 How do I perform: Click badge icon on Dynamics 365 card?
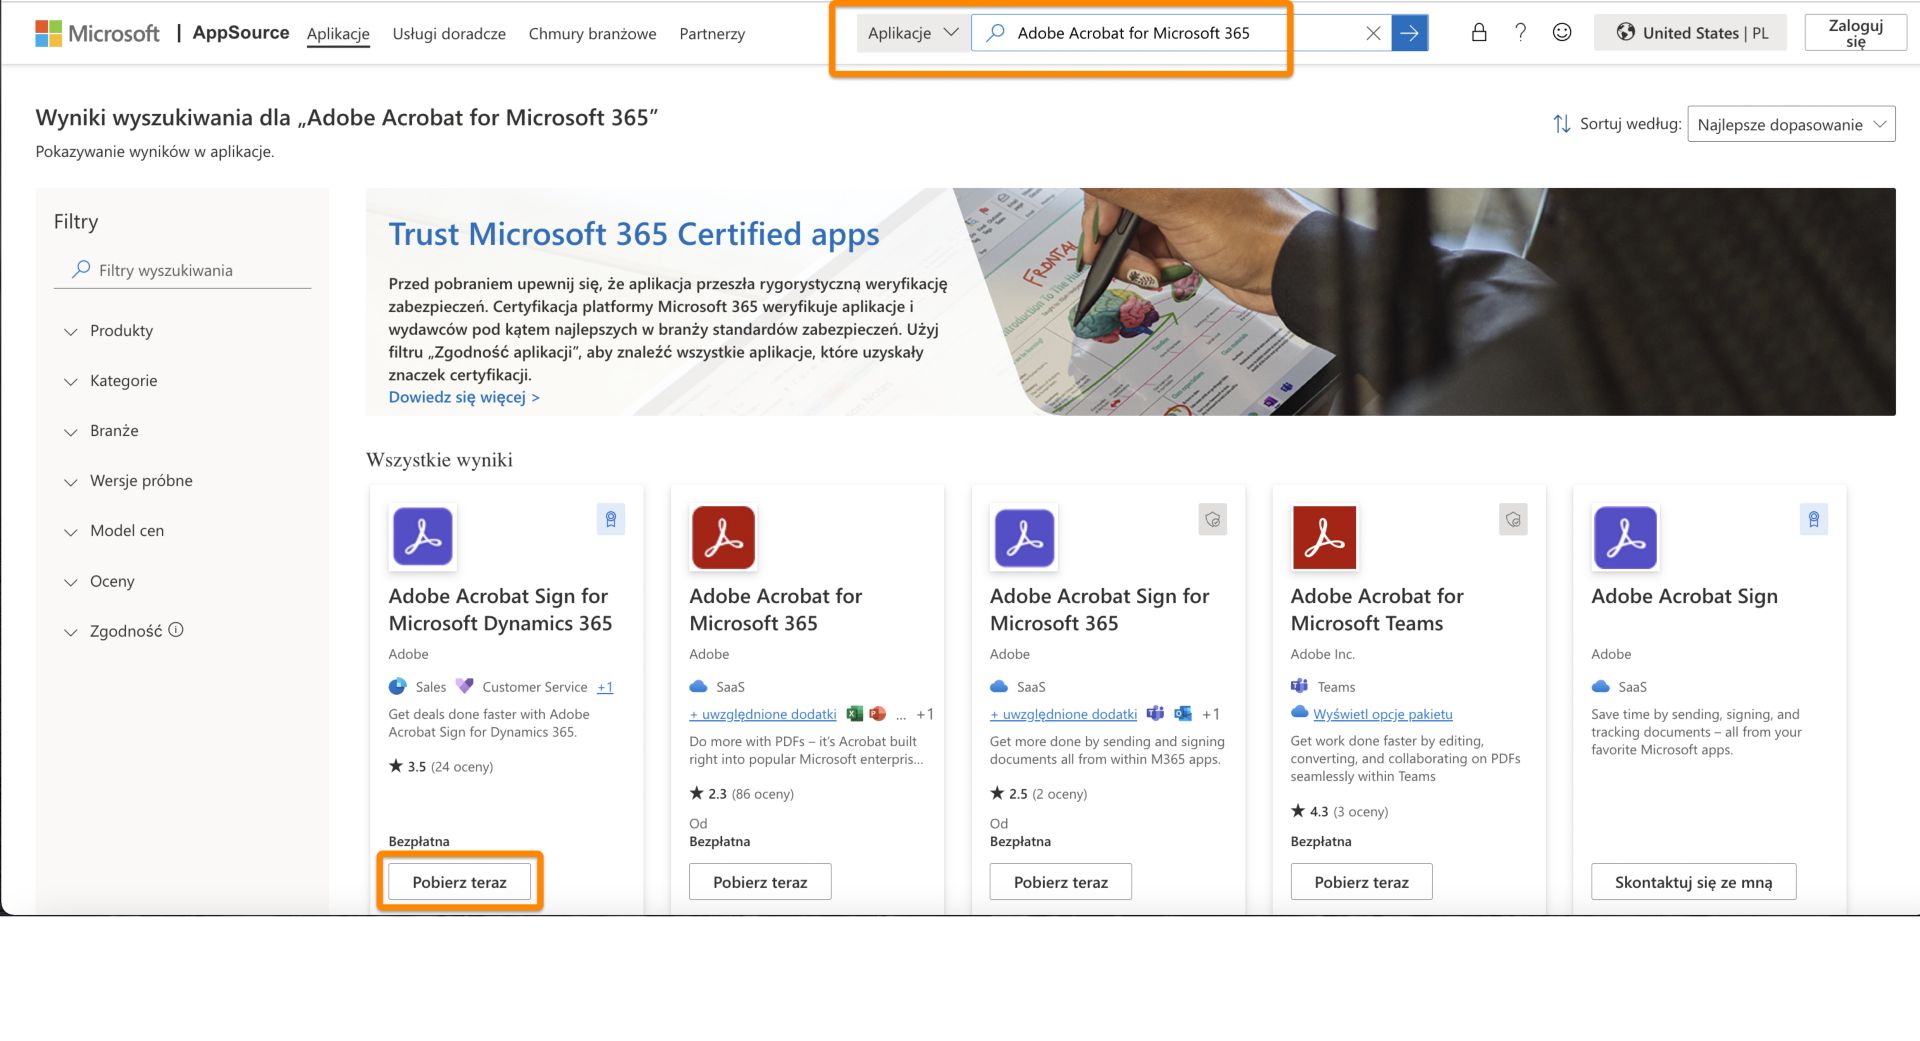(x=611, y=519)
